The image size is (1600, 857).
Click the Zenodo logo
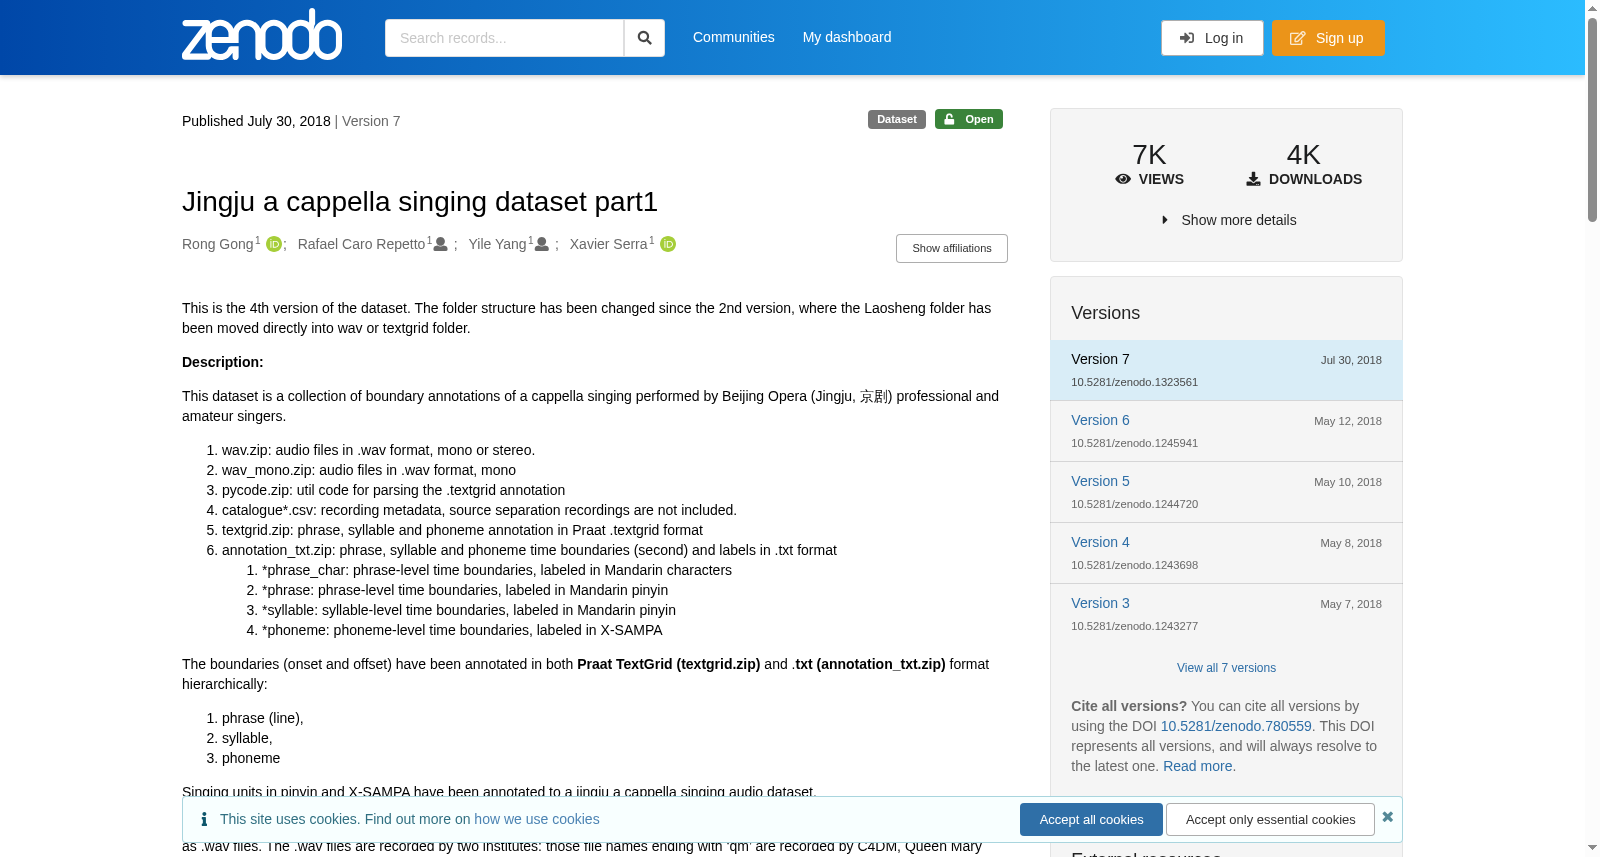pyautogui.click(x=262, y=35)
